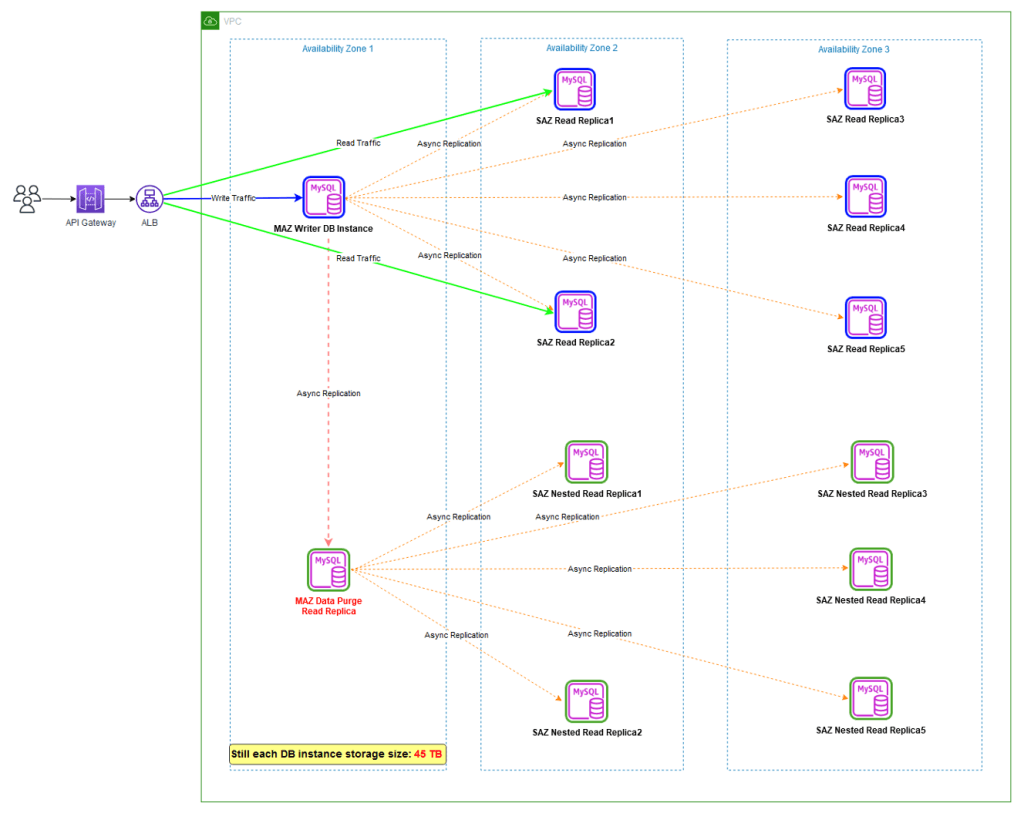Image resolution: width=1024 pixels, height=813 pixels.
Task: Click the SAZ Read Replica2 caption
Action: [x=575, y=342]
